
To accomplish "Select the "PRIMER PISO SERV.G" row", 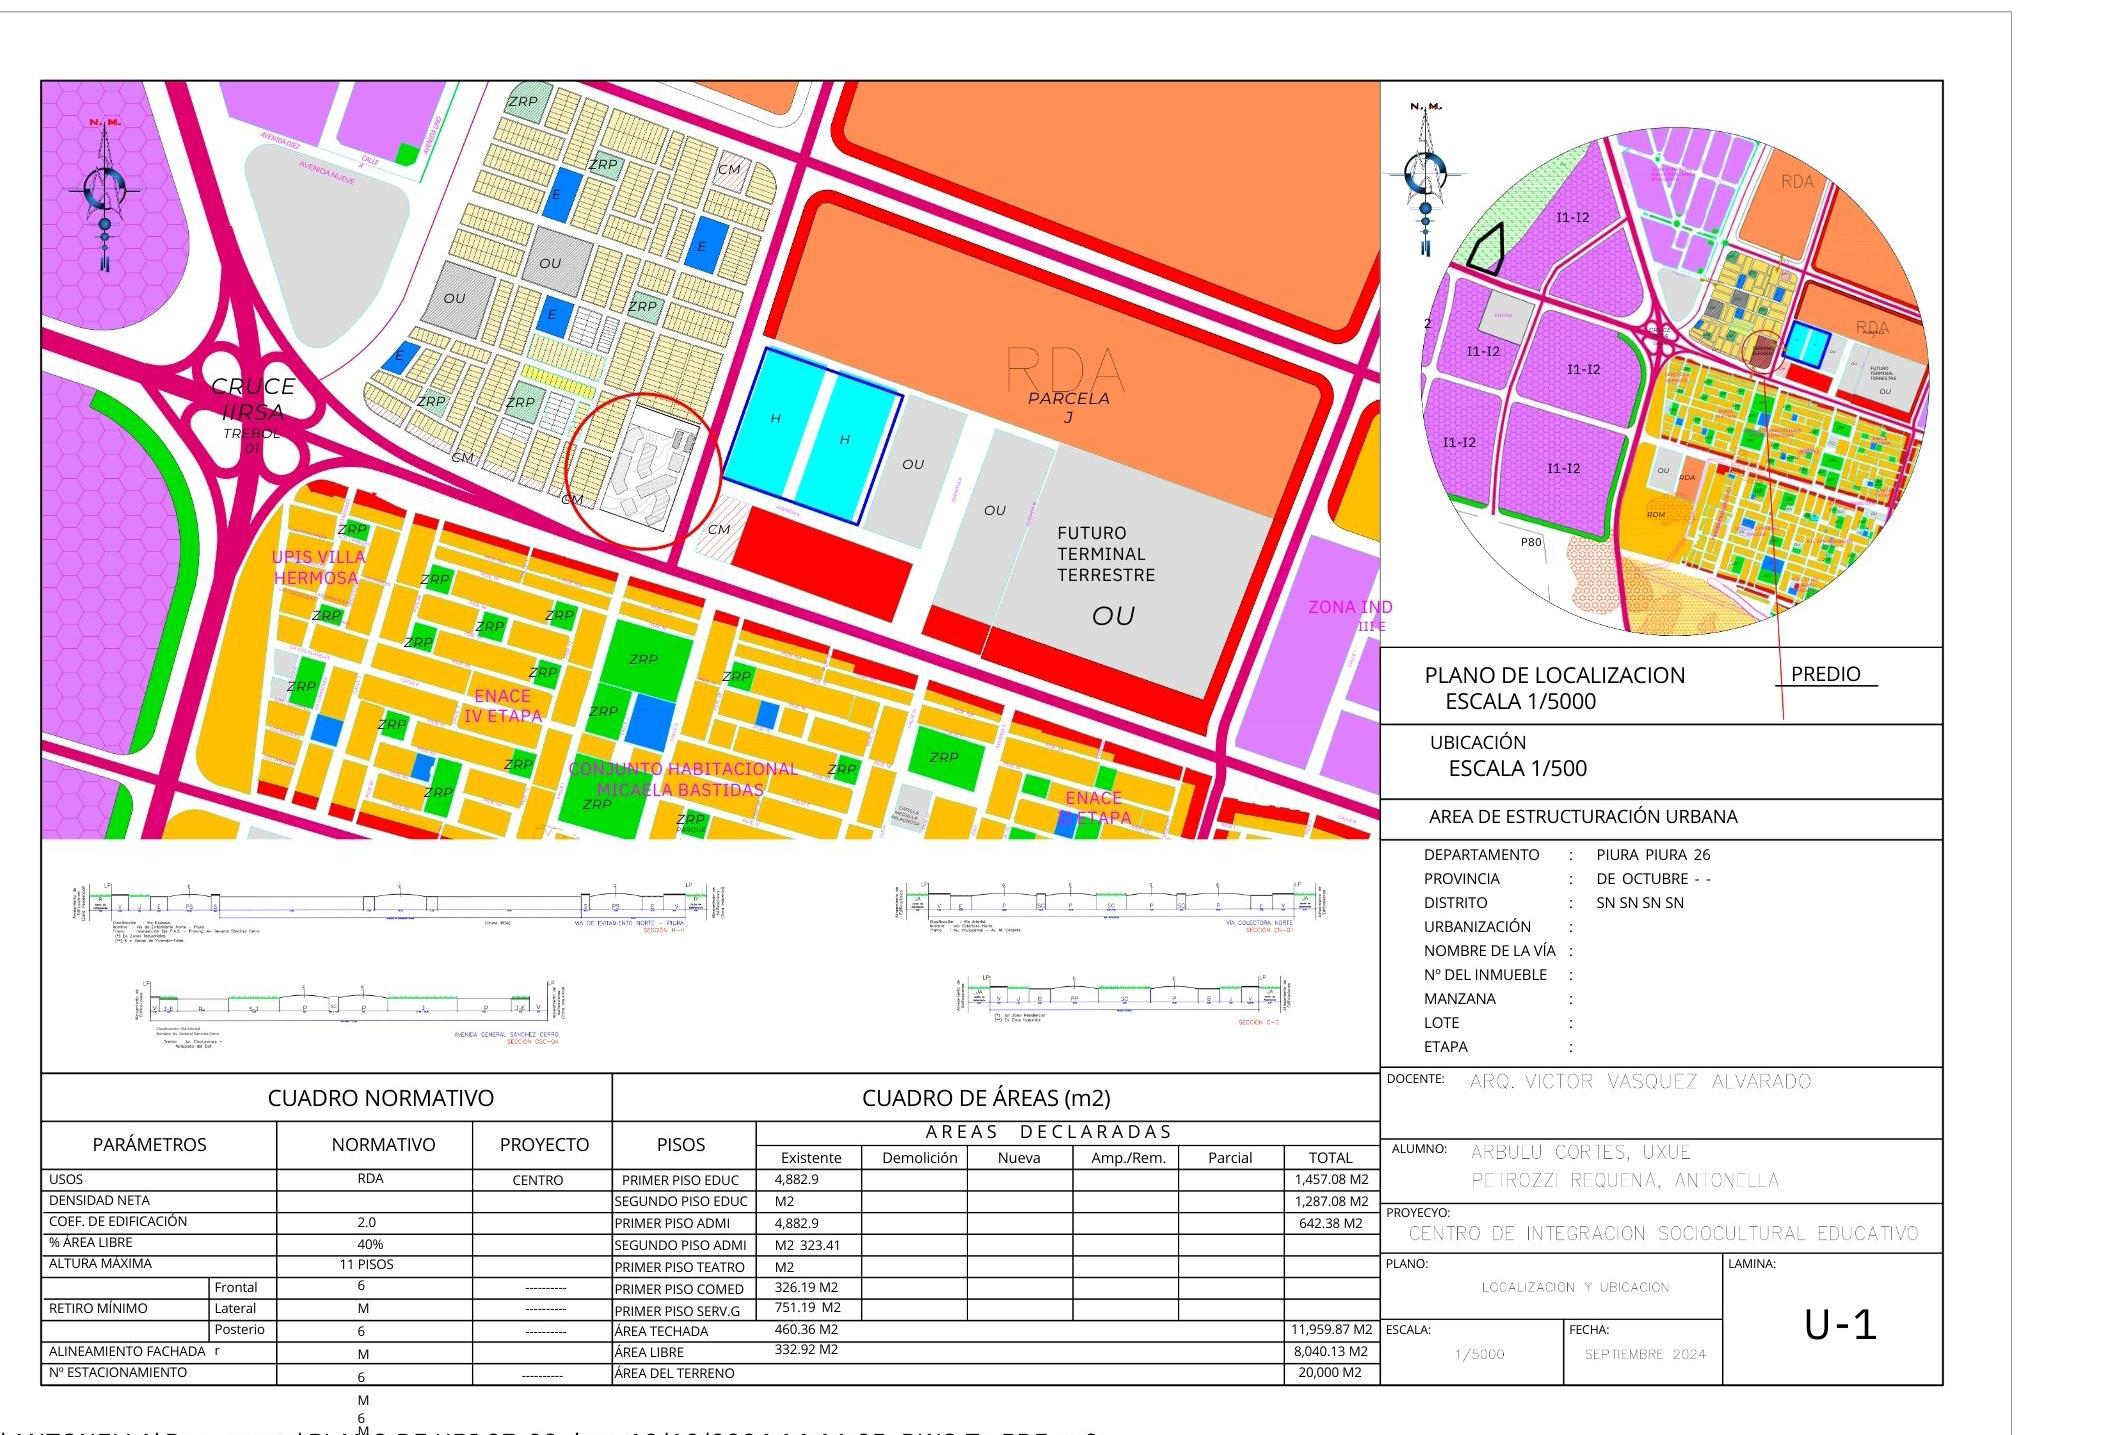I will click(x=680, y=1311).
